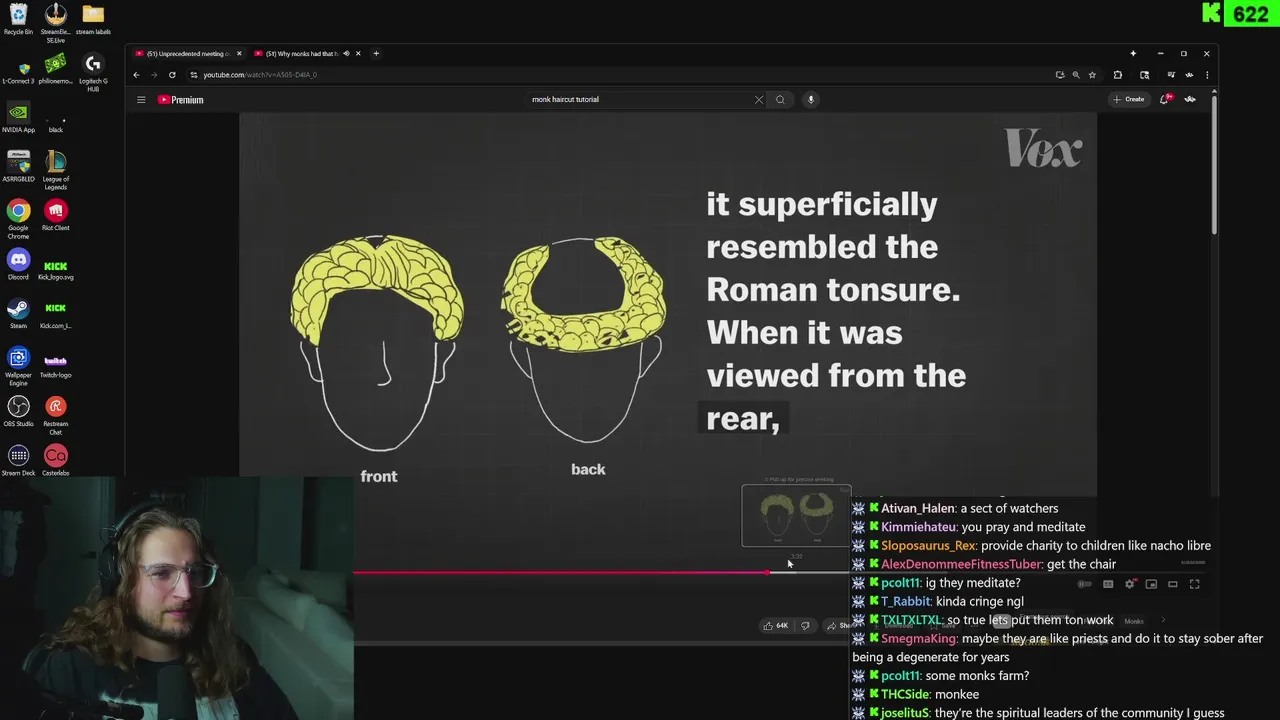Open Twitch-logo file
The image size is (1280, 720).
pos(56,366)
